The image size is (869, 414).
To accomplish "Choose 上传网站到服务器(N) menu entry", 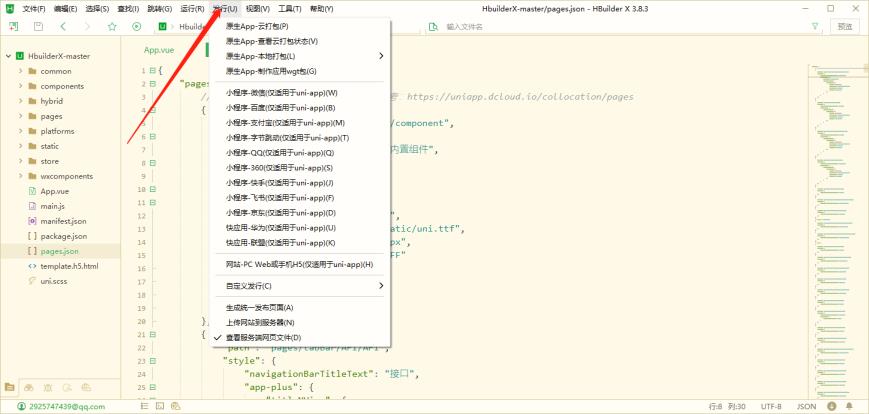I will pyautogui.click(x=300, y=323).
